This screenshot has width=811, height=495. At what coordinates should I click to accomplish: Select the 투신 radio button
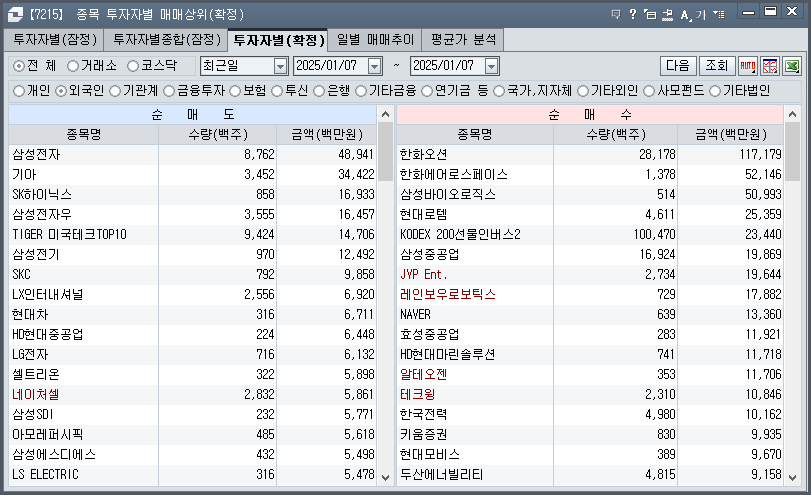[277, 91]
